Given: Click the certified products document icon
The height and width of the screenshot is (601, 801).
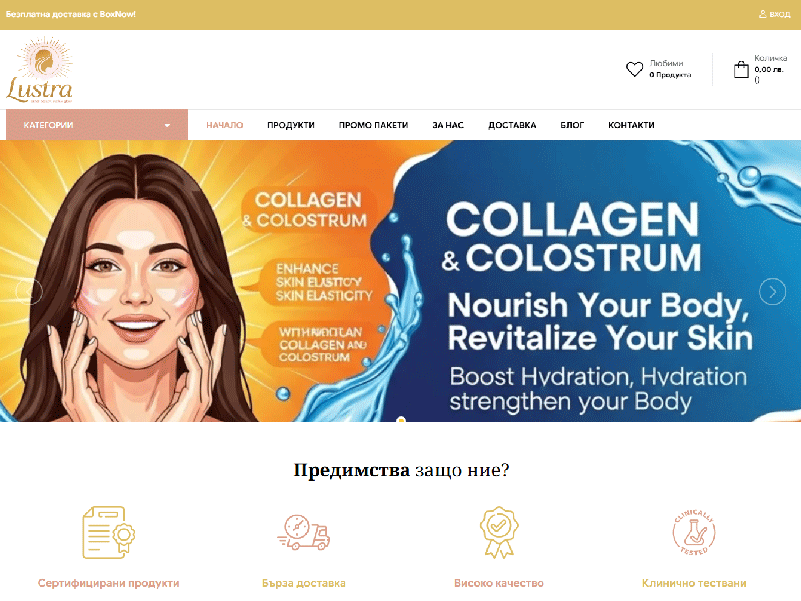Looking at the screenshot, I should [x=109, y=532].
